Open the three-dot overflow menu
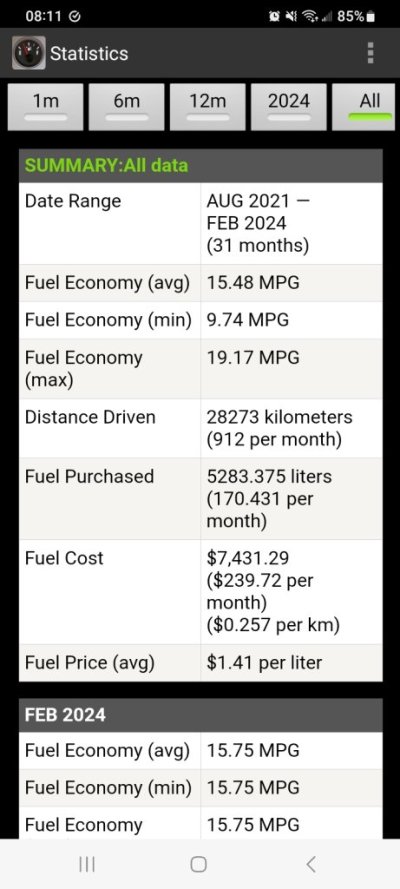Viewport: 400px width, 889px height. coord(371,53)
